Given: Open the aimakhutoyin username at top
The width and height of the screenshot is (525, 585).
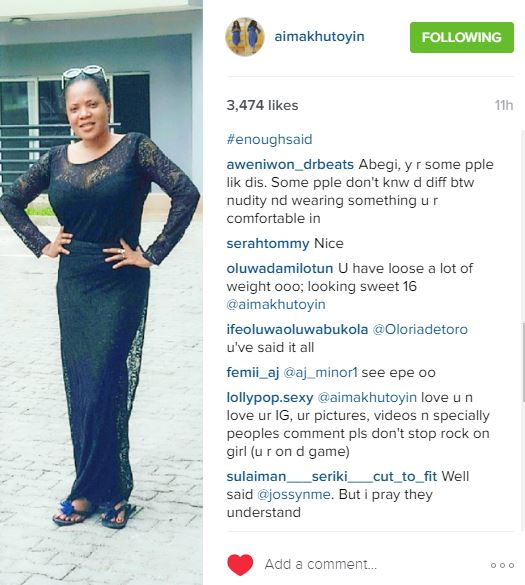Looking at the screenshot, I should click(319, 37).
